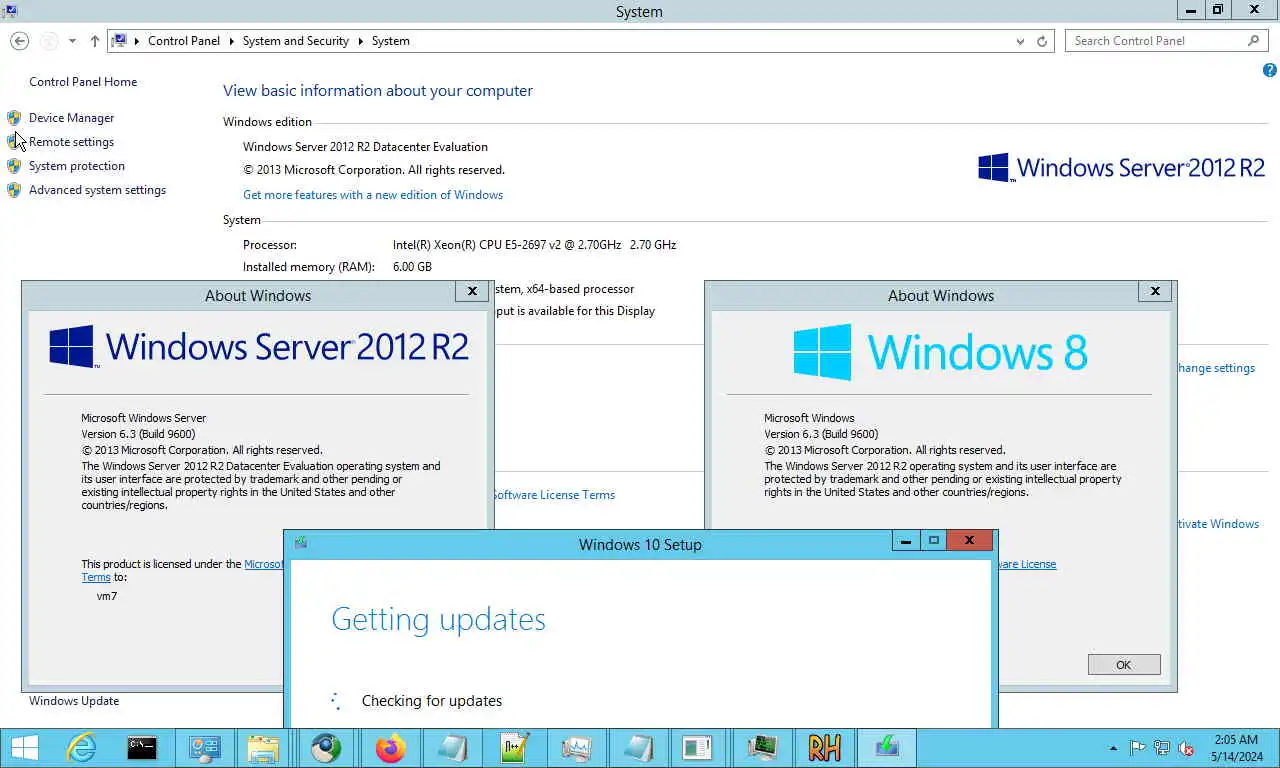1280x768 pixels.
Task: Click the muted volume tray icon
Action: (1186, 748)
